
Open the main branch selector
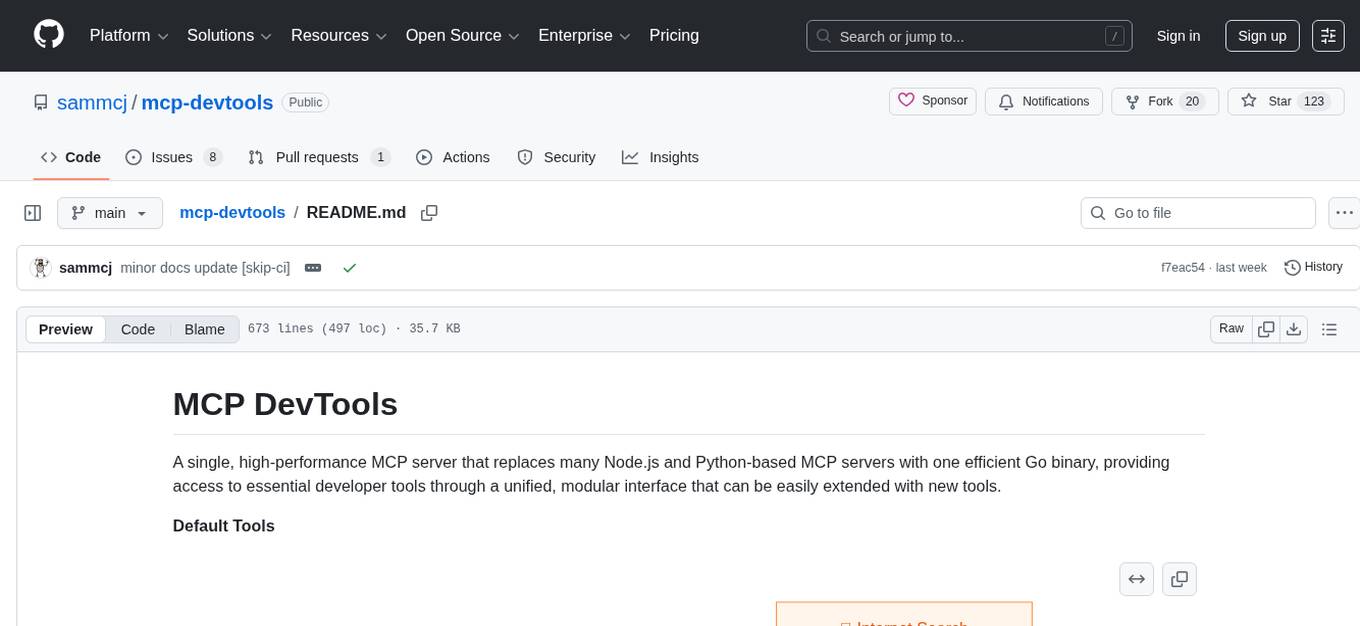click(110, 212)
